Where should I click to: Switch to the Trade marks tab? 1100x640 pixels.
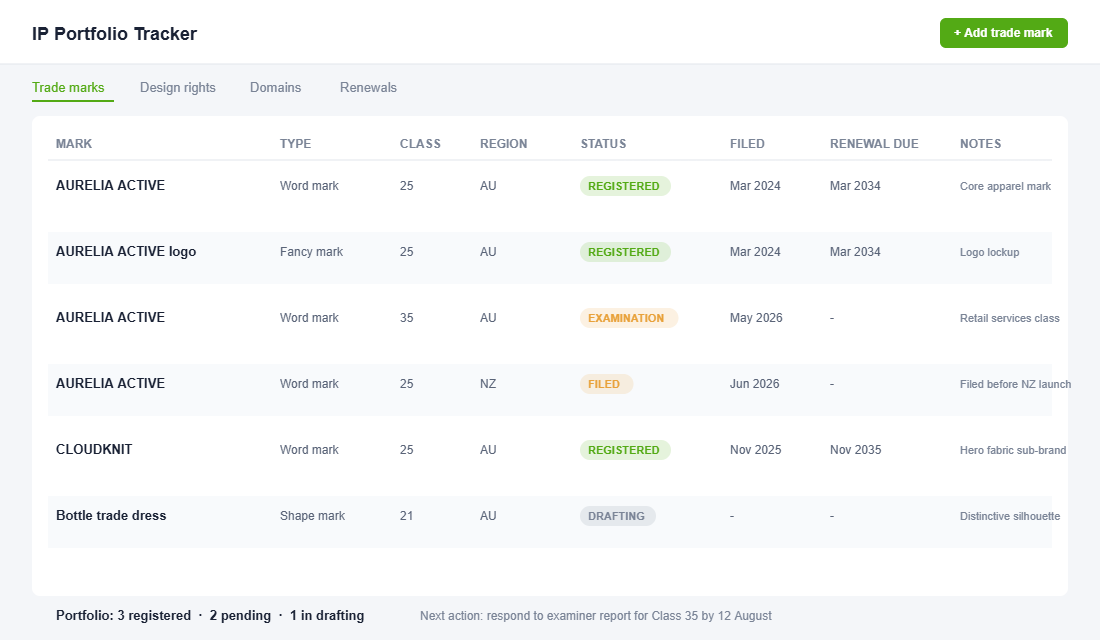coord(68,88)
